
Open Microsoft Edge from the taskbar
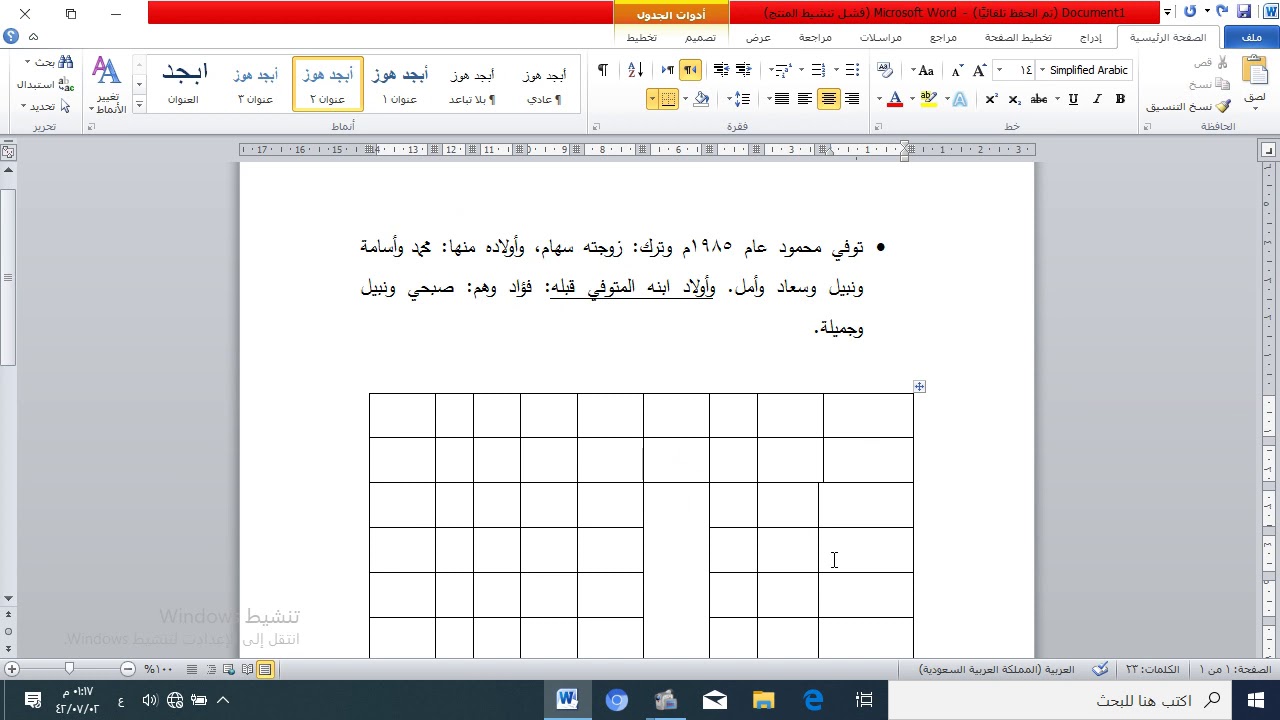coord(813,700)
